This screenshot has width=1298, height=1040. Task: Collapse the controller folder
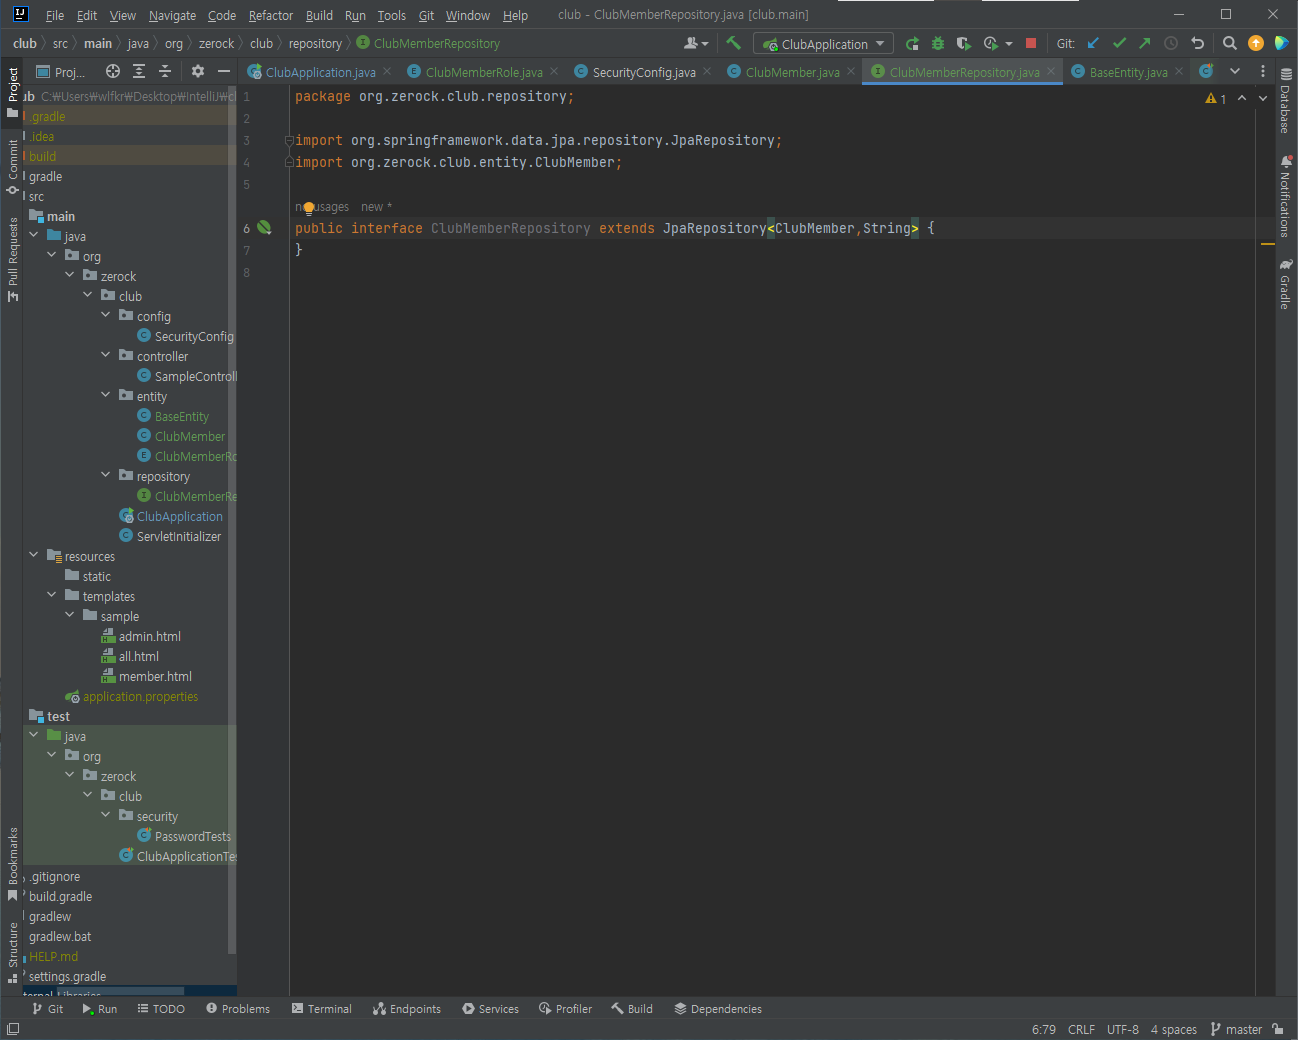point(106,355)
